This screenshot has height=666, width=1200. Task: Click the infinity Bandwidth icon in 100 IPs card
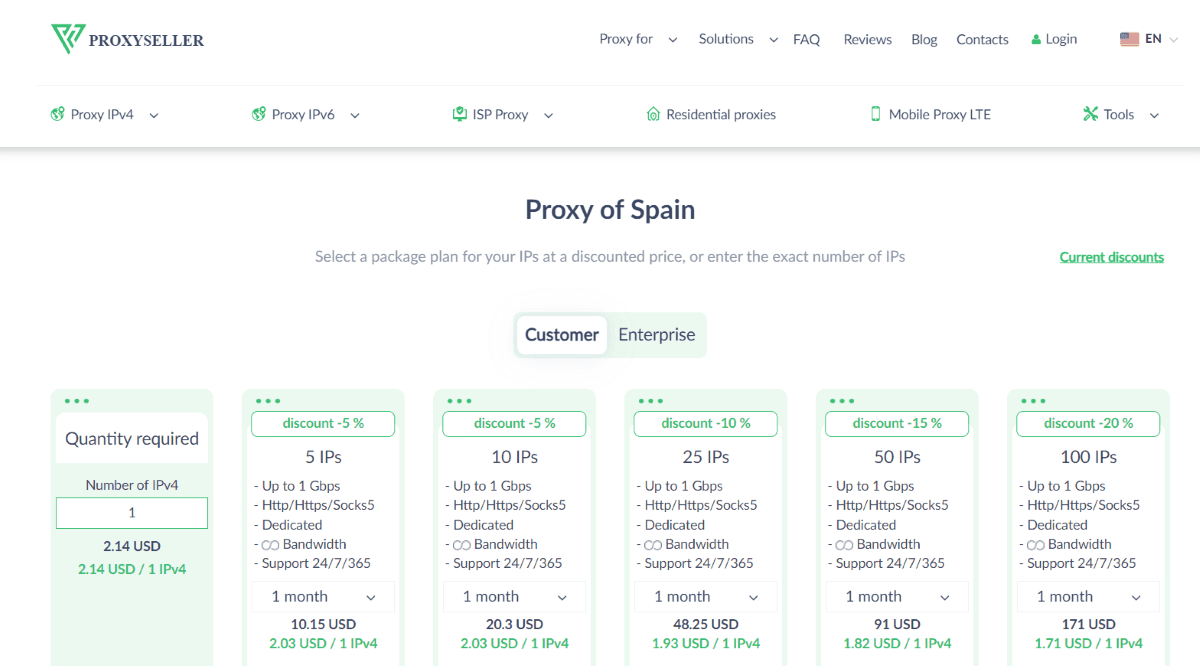[1036, 545]
